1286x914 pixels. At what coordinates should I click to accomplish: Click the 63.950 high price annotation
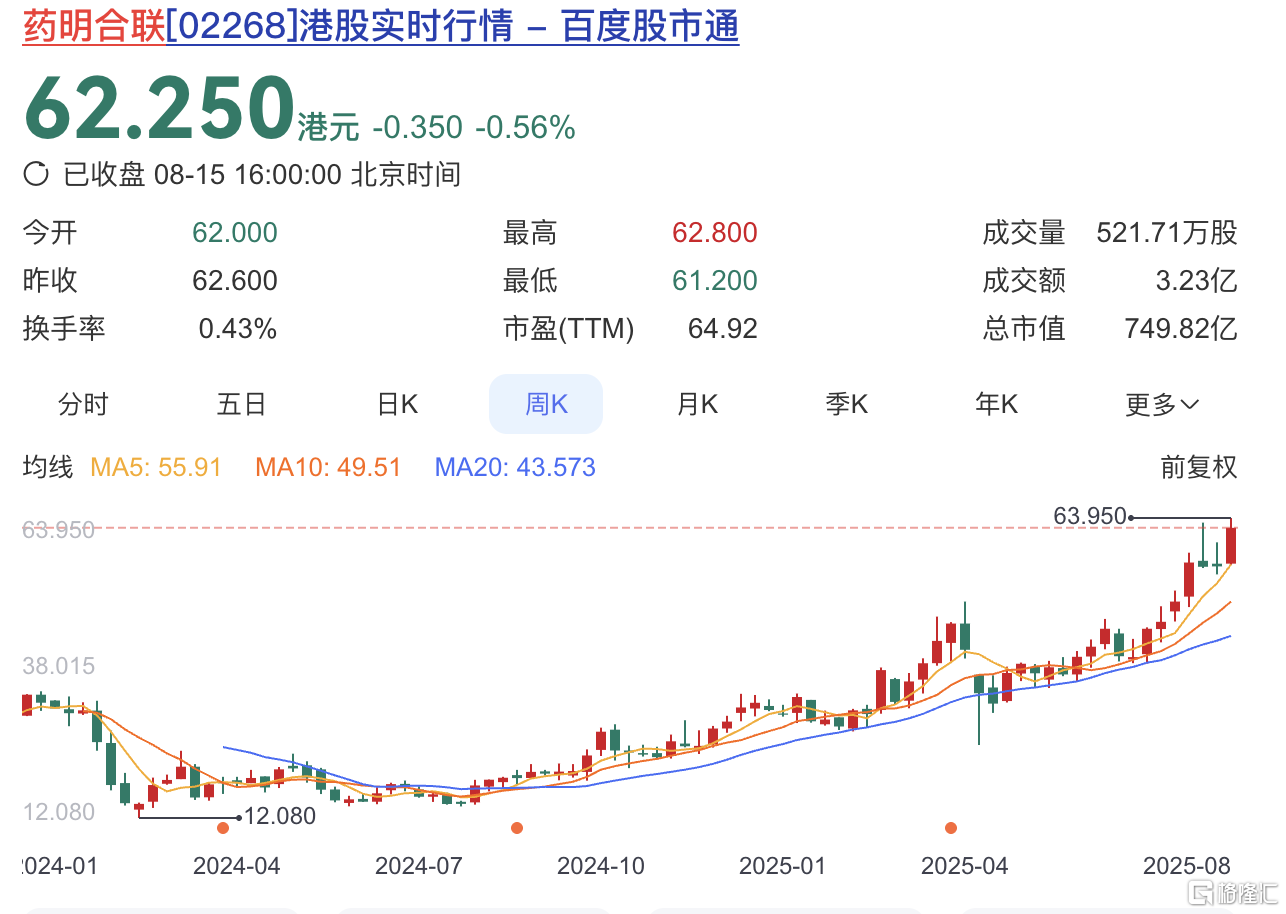pos(1090,516)
